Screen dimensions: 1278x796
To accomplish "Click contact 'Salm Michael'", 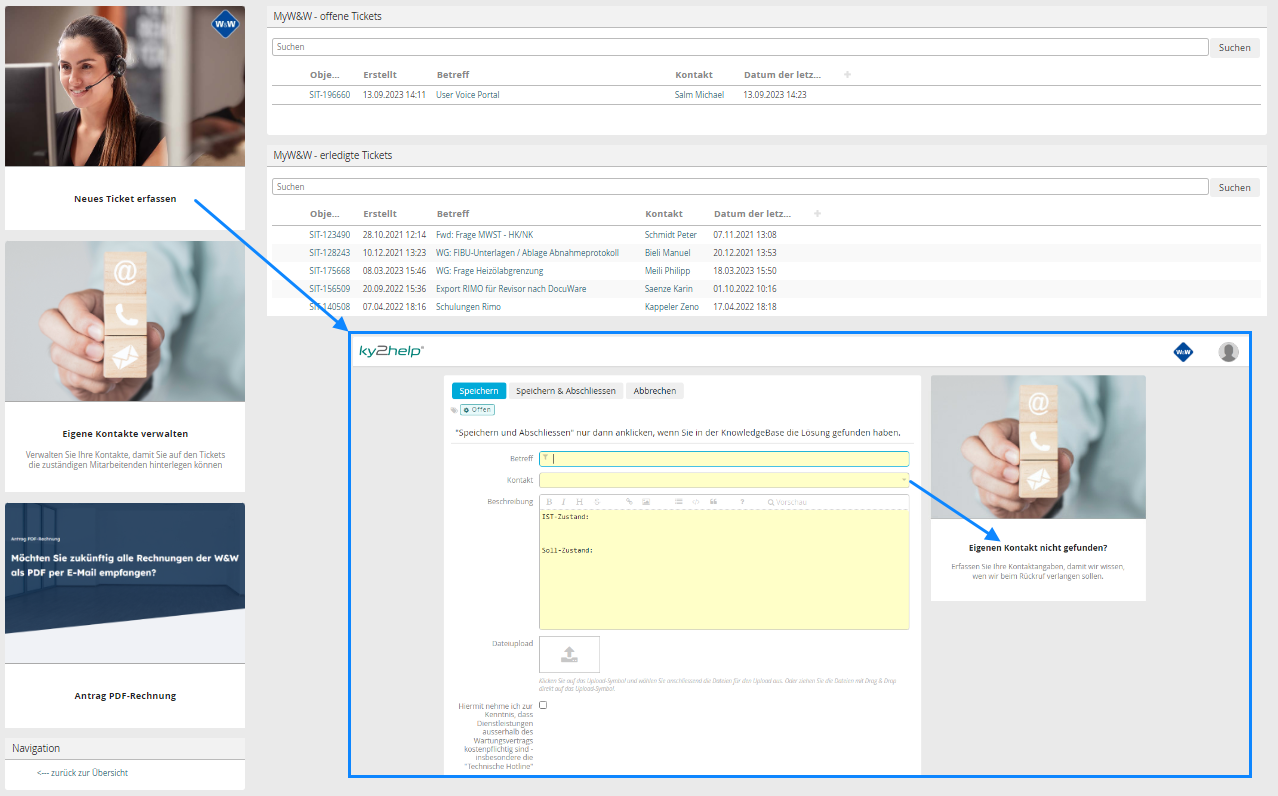I will coord(699,95).
